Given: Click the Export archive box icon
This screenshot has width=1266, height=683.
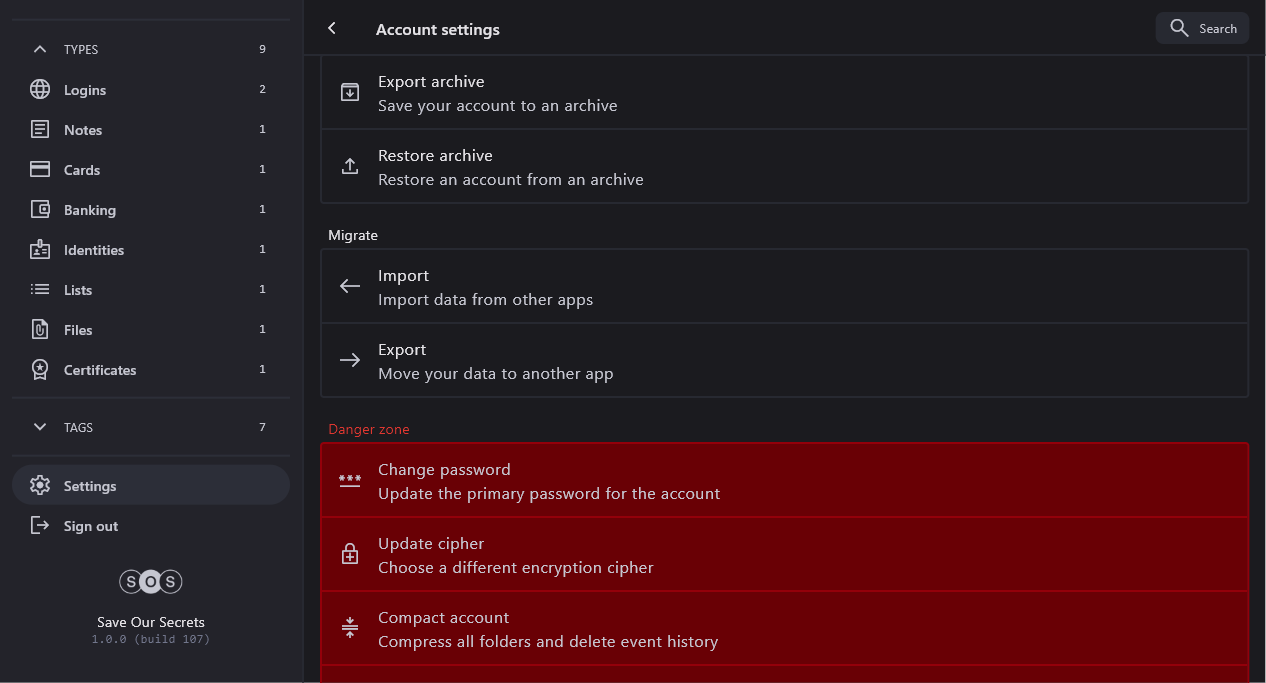Looking at the screenshot, I should [x=350, y=92].
